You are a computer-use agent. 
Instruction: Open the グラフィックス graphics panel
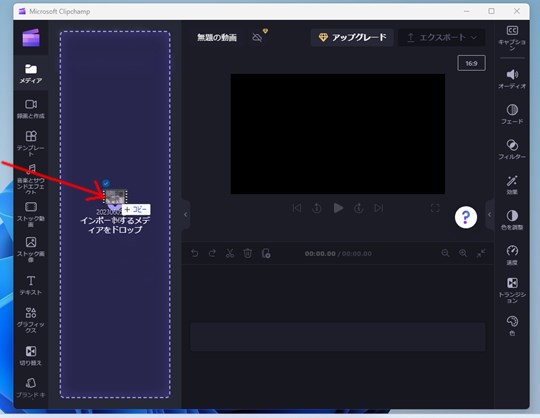pyautogui.click(x=31, y=320)
